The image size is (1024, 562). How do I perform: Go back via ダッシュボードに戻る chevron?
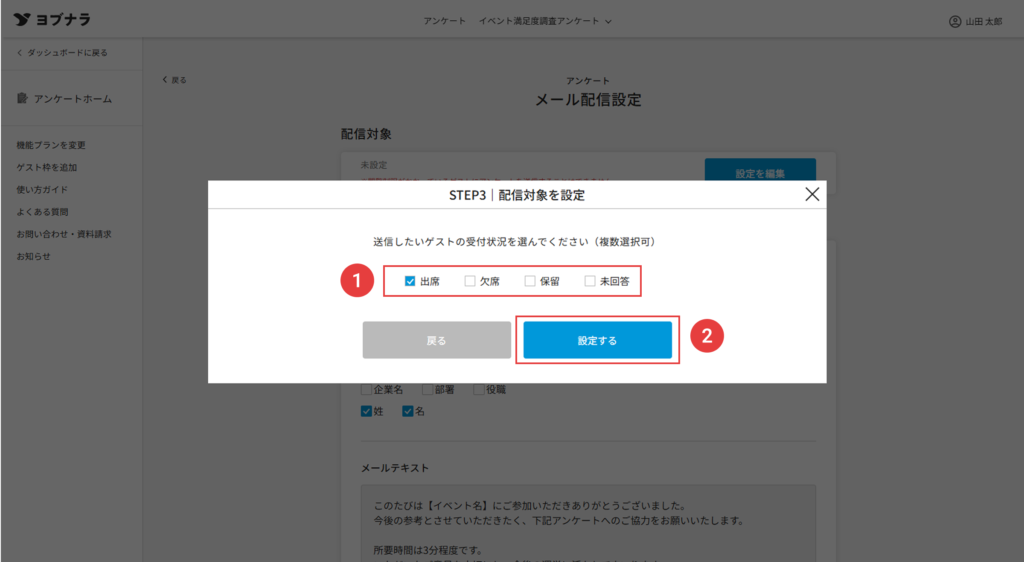pos(20,52)
